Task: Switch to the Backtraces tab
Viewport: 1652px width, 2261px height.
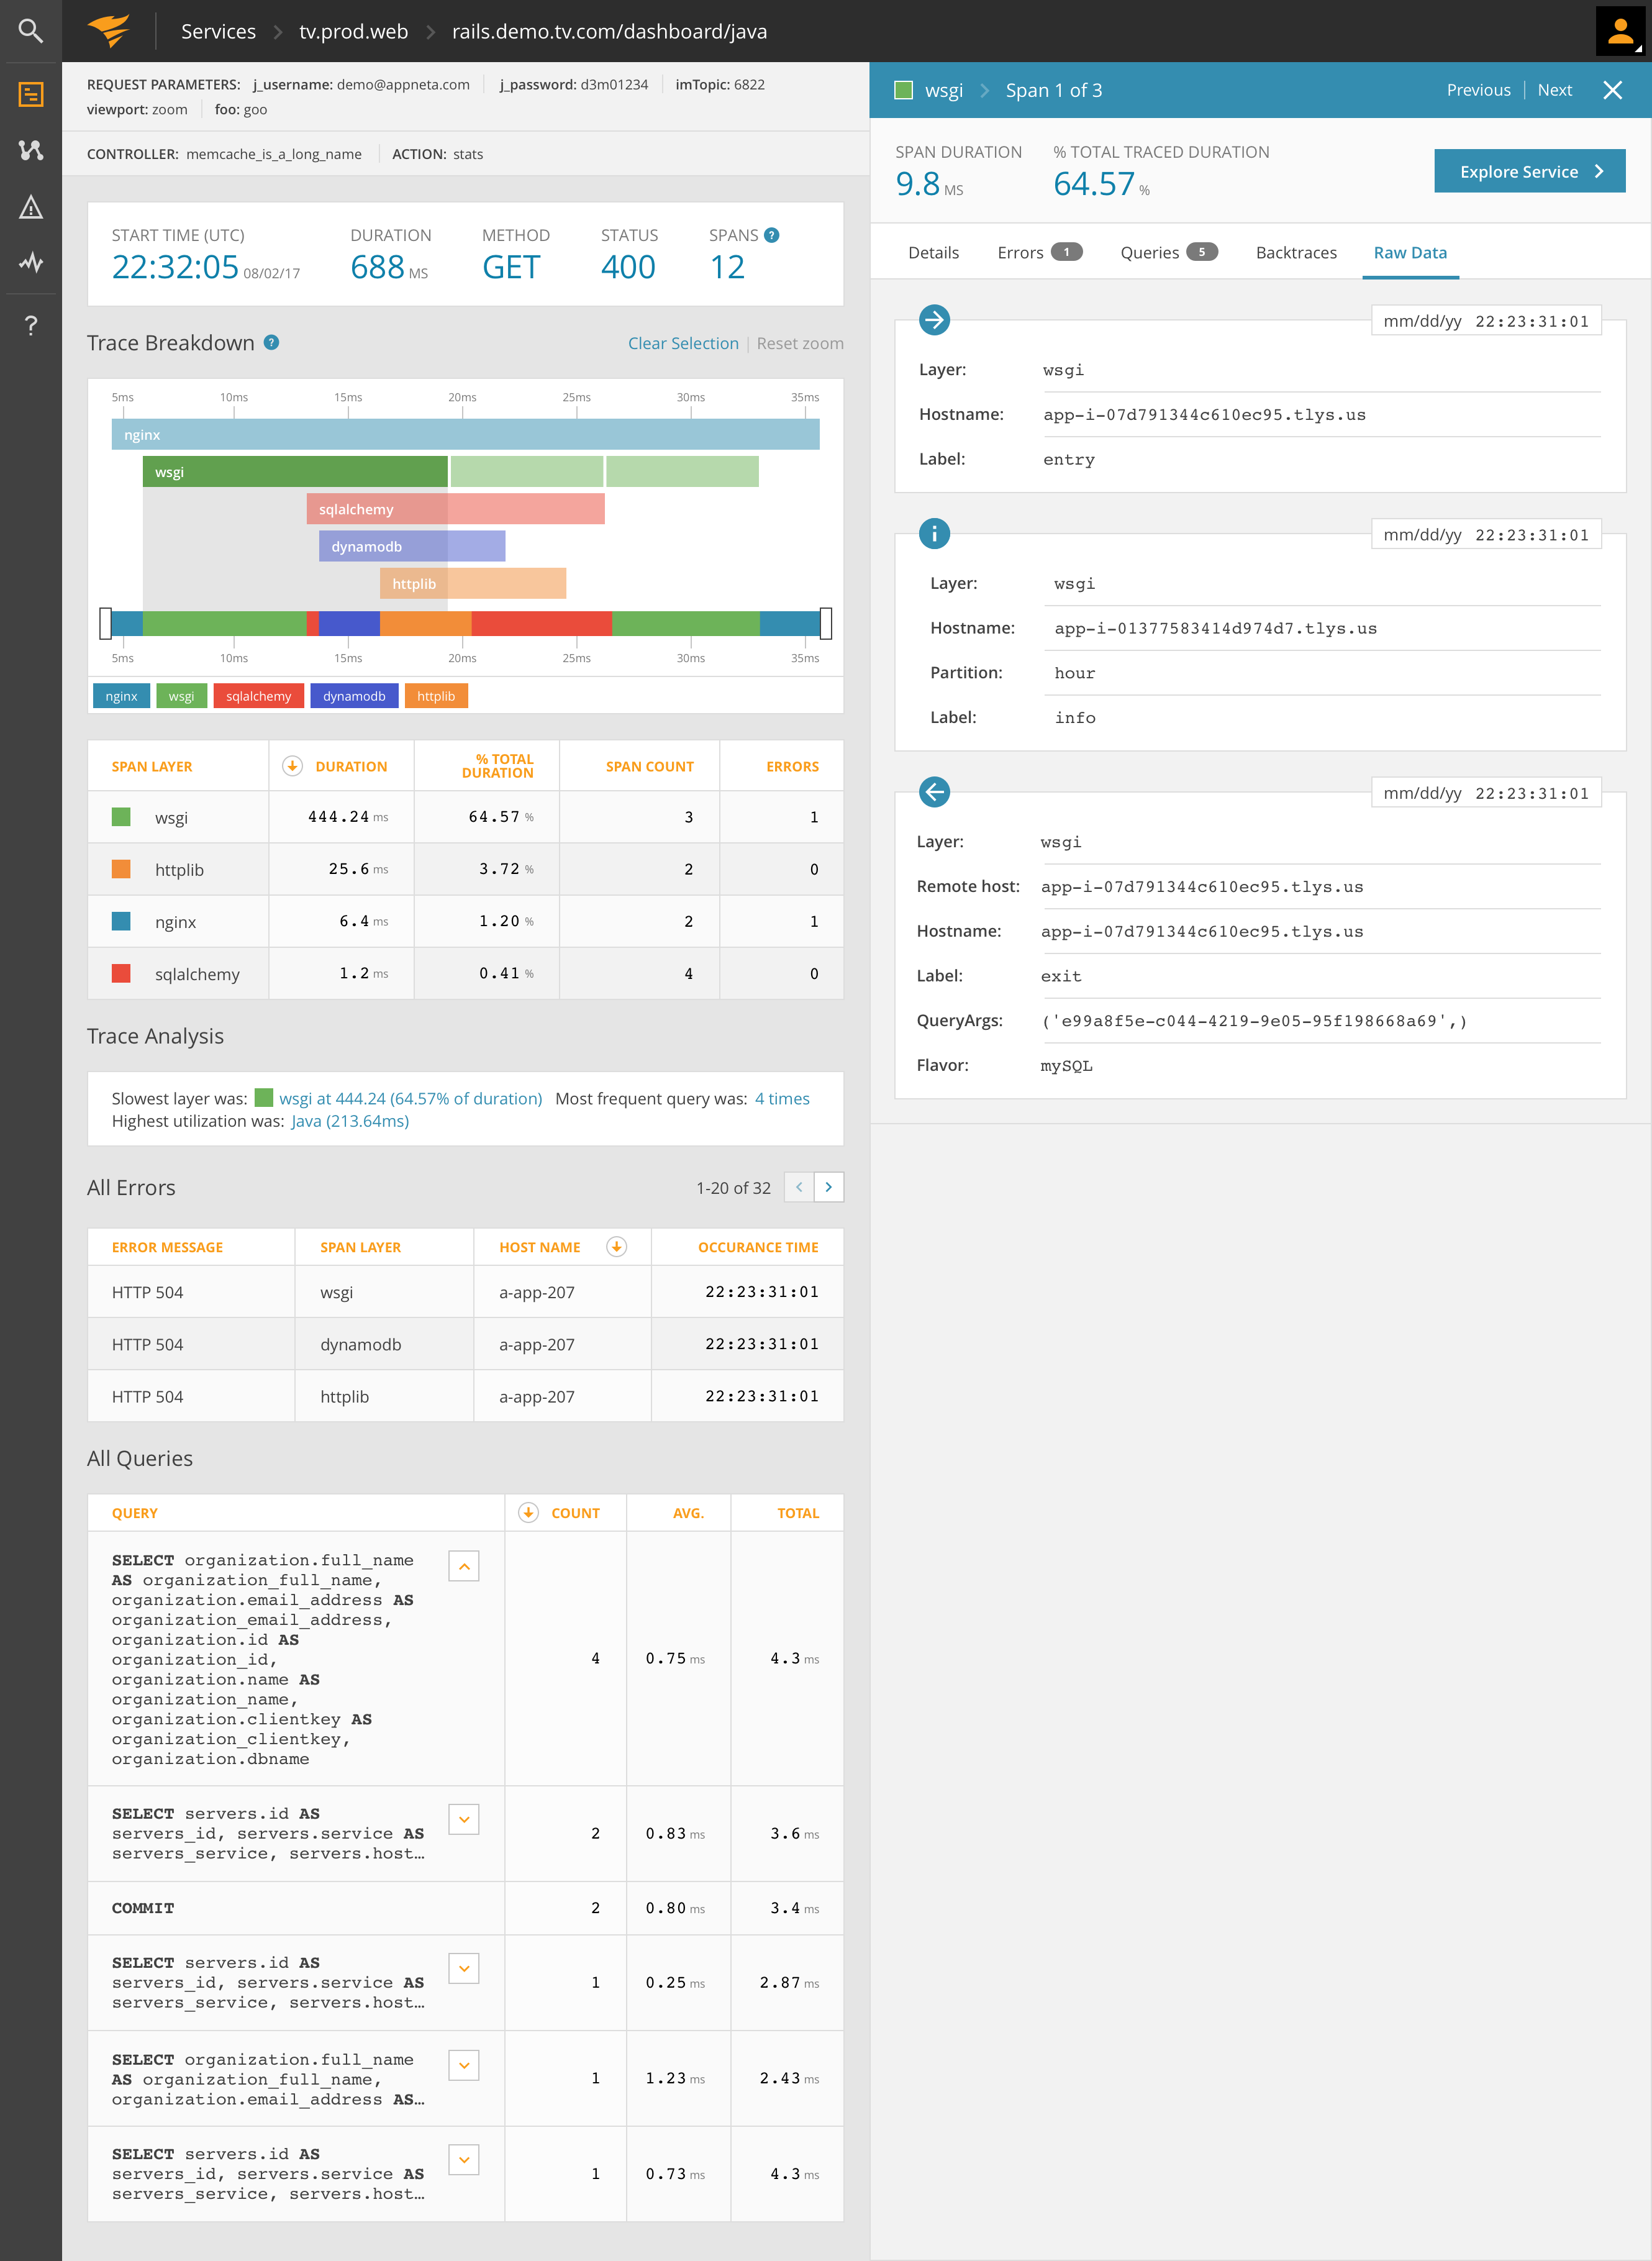Action: 1296,253
